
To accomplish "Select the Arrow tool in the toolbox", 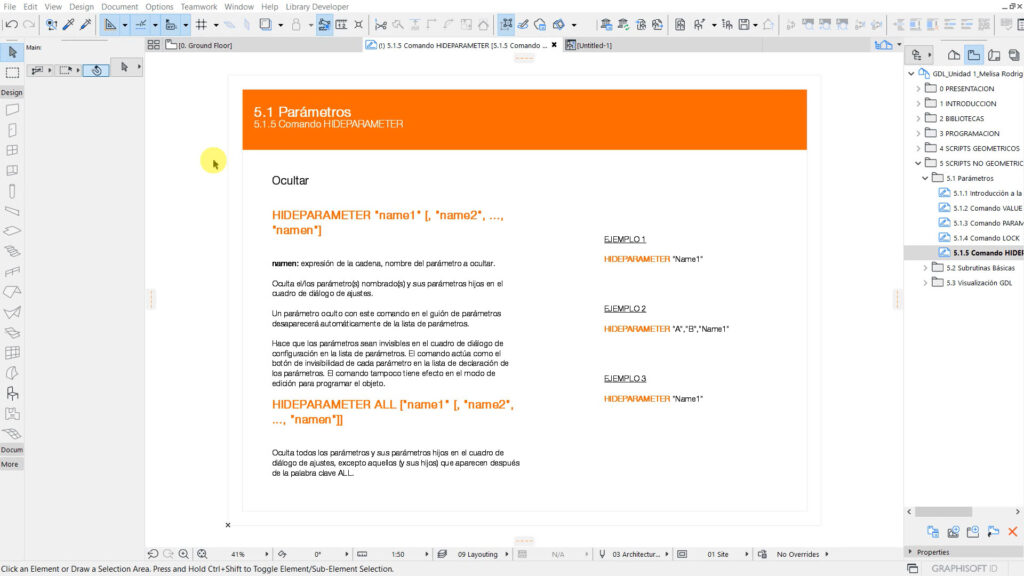I will point(12,52).
